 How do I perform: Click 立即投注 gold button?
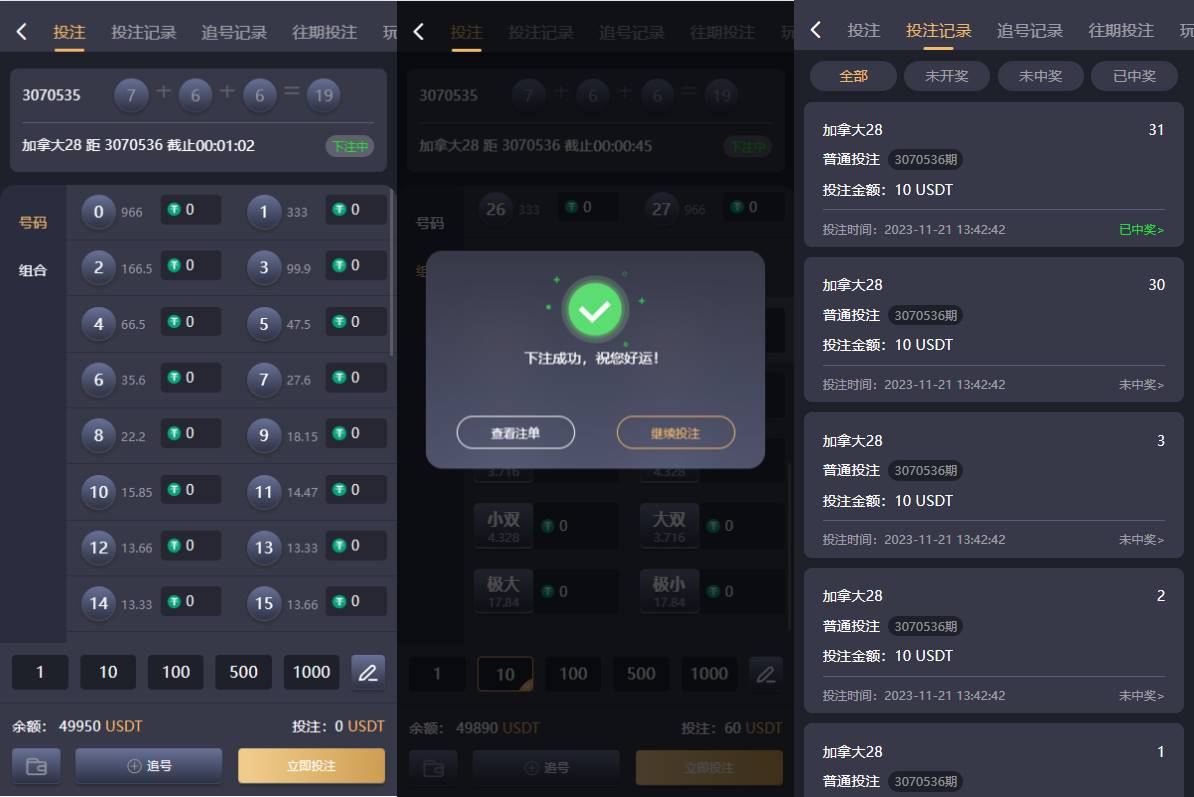(x=311, y=766)
